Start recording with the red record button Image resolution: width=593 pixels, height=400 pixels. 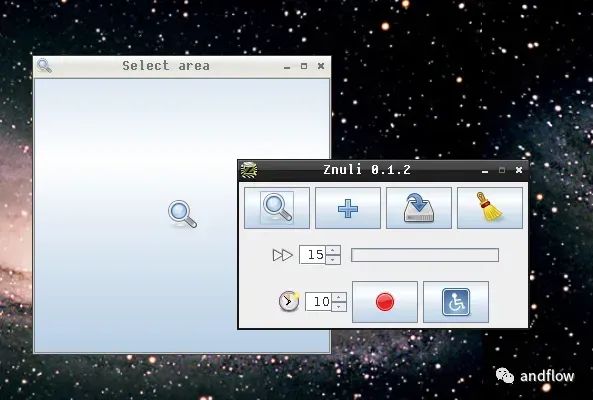[385, 302]
